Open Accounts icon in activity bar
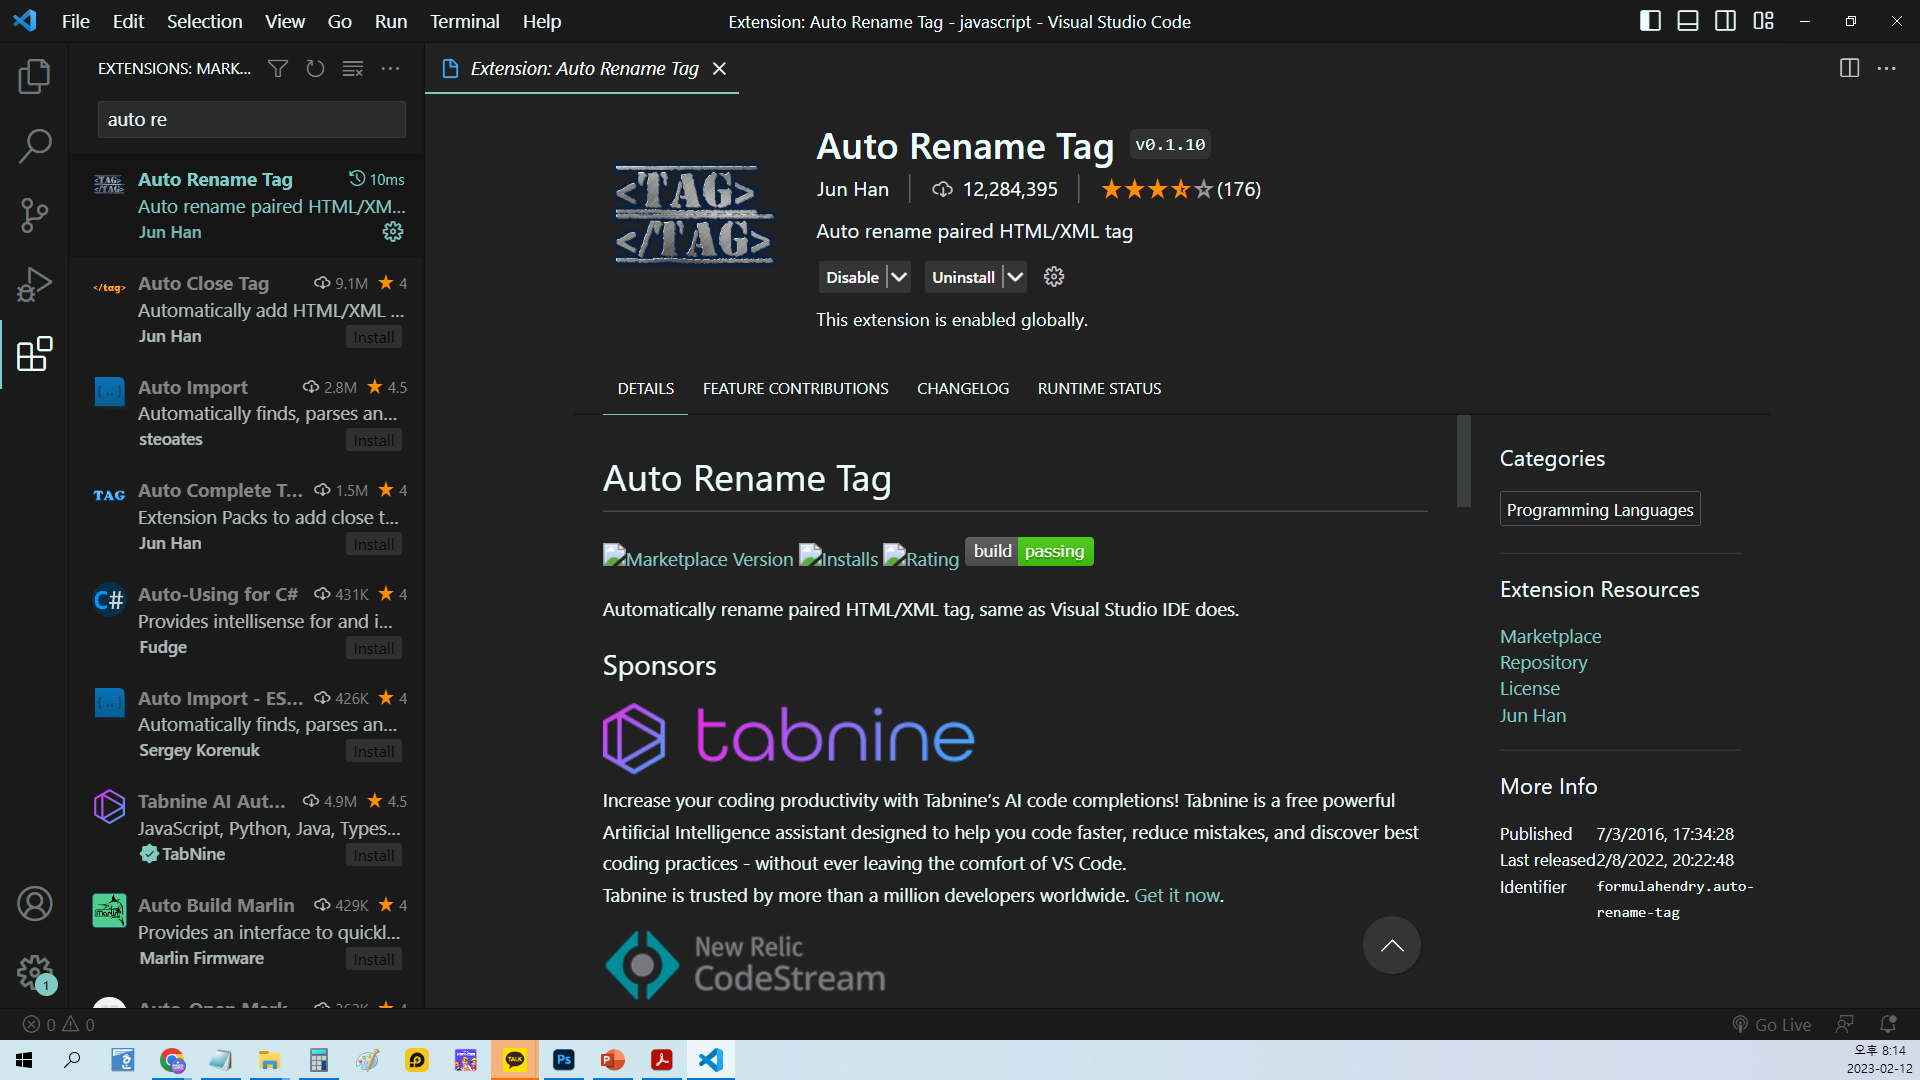This screenshot has width=1920, height=1080. coord(34,904)
